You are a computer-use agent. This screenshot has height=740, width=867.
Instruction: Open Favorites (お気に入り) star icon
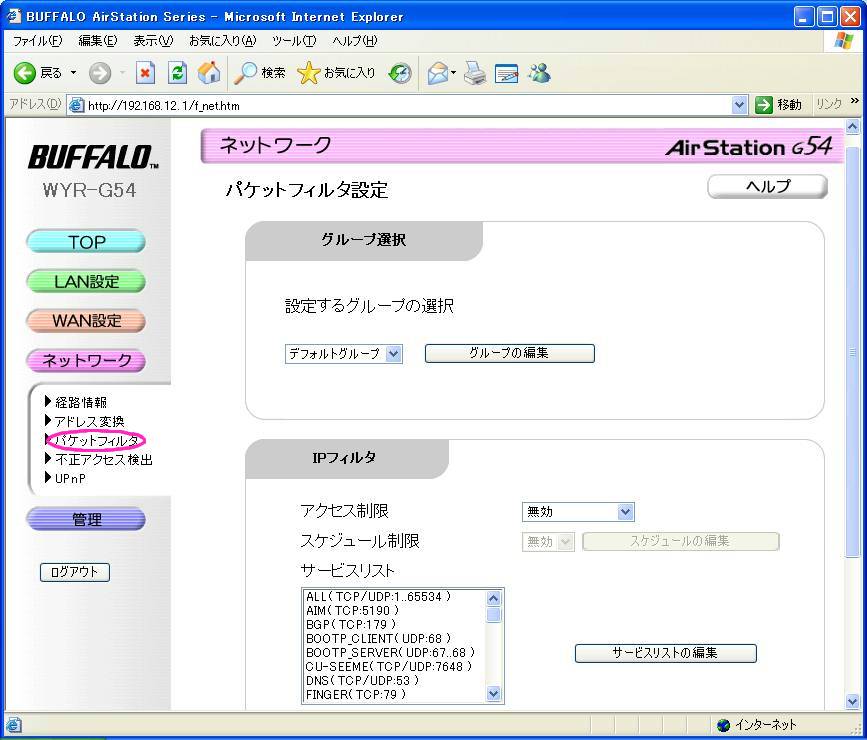(309, 73)
